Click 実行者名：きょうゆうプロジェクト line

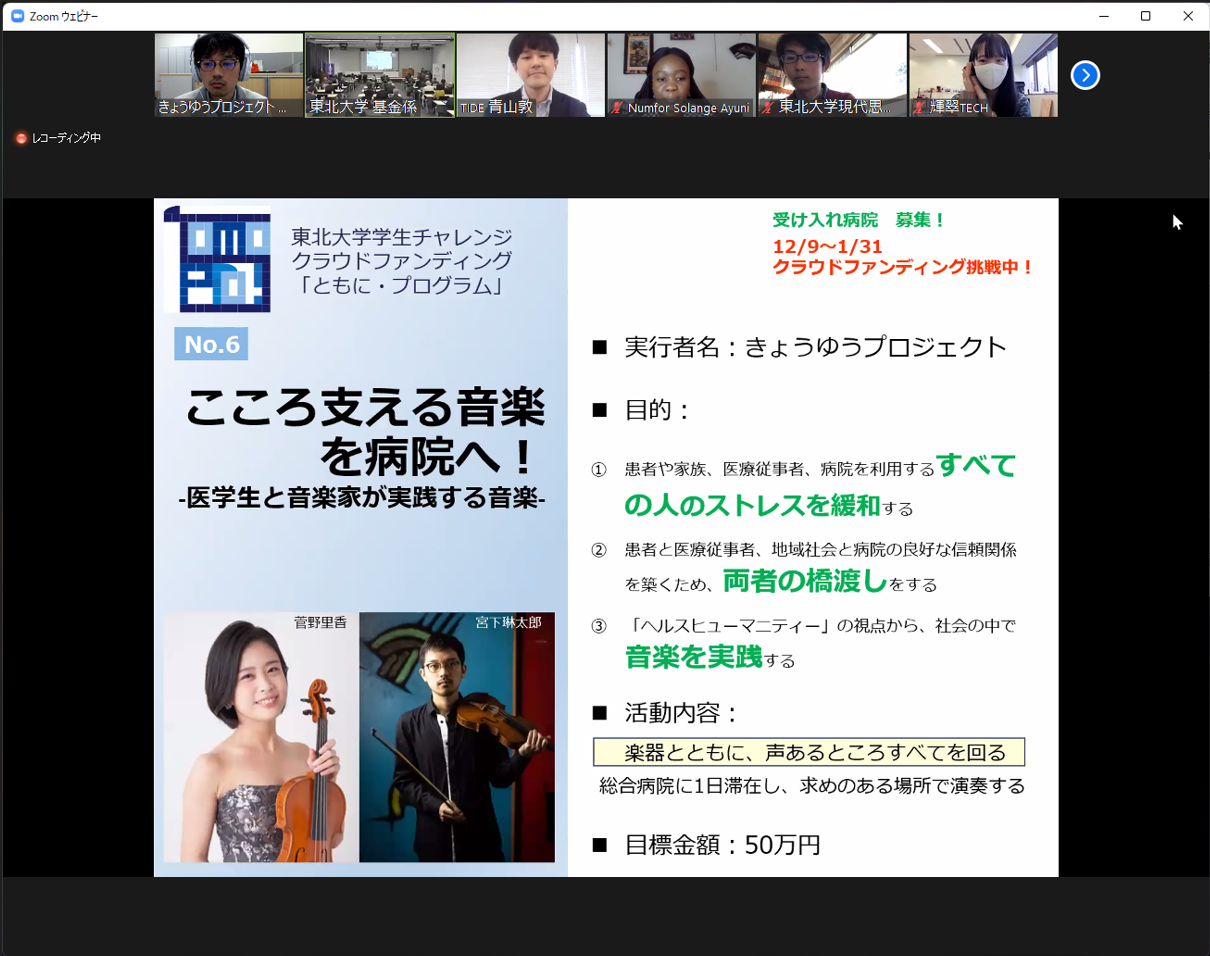coord(815,347)
